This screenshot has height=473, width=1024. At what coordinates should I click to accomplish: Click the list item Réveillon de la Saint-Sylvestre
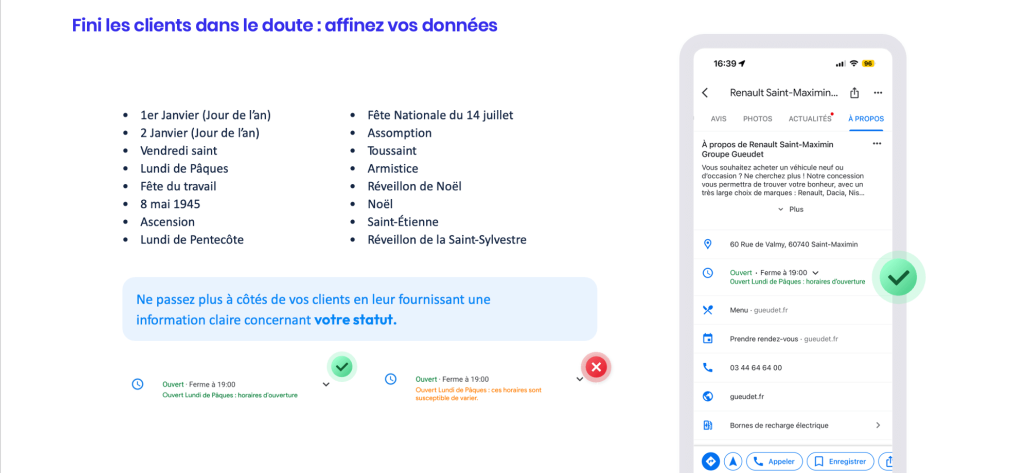click(447, 240)
